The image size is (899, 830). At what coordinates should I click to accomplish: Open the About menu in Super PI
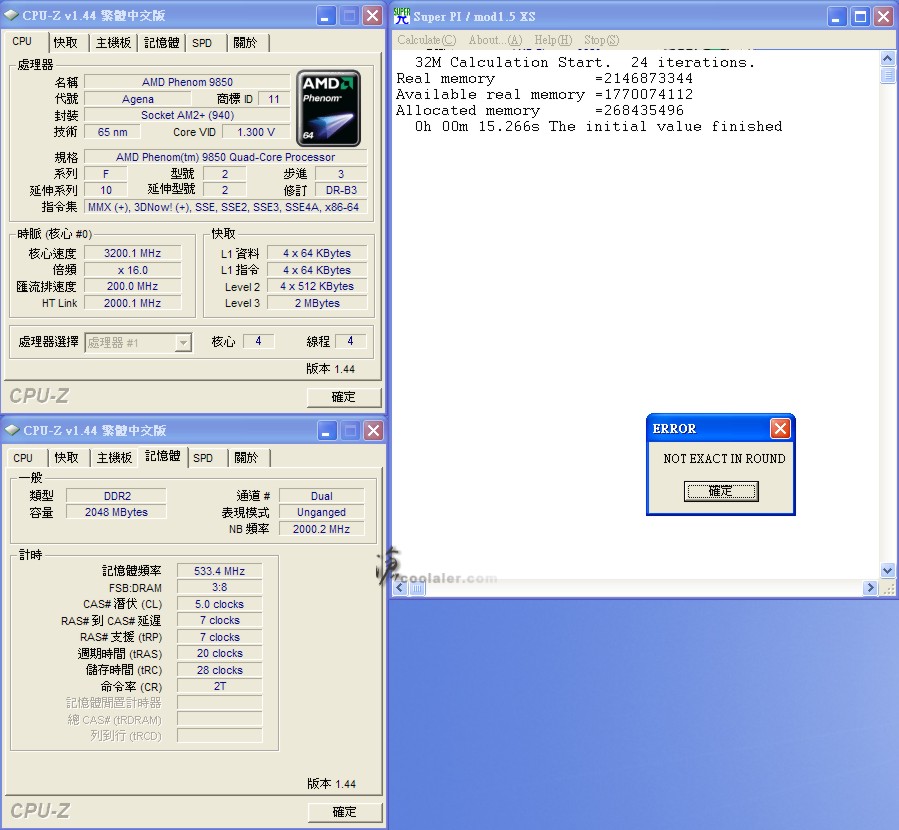(495, 40)
